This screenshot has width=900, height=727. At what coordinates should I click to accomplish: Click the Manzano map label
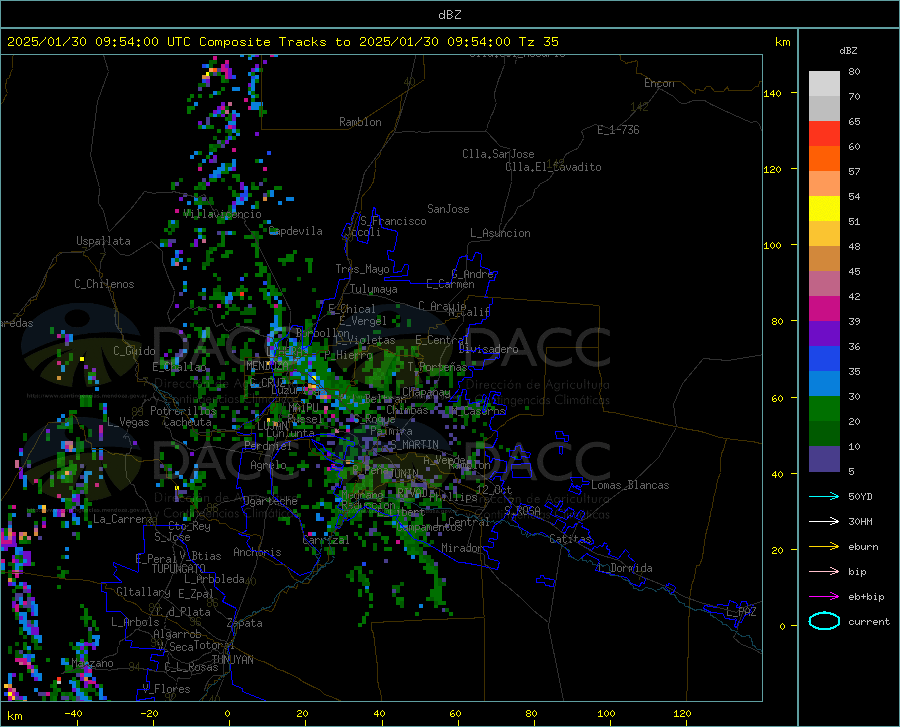[92, 663]
